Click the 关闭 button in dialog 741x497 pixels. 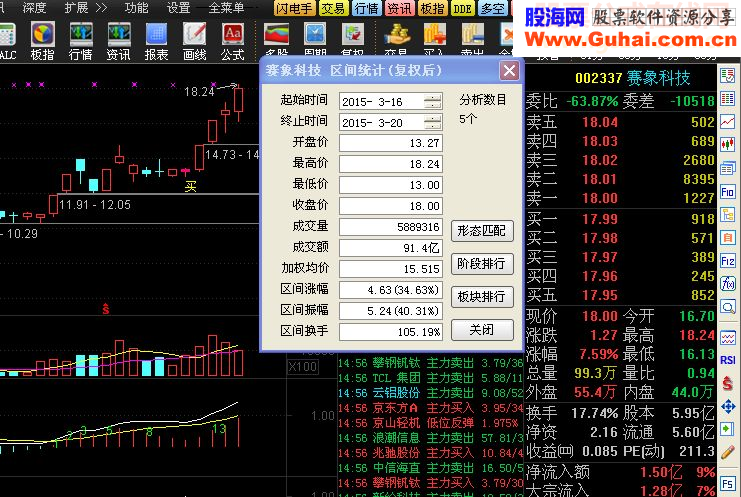(x=482, y=330)
